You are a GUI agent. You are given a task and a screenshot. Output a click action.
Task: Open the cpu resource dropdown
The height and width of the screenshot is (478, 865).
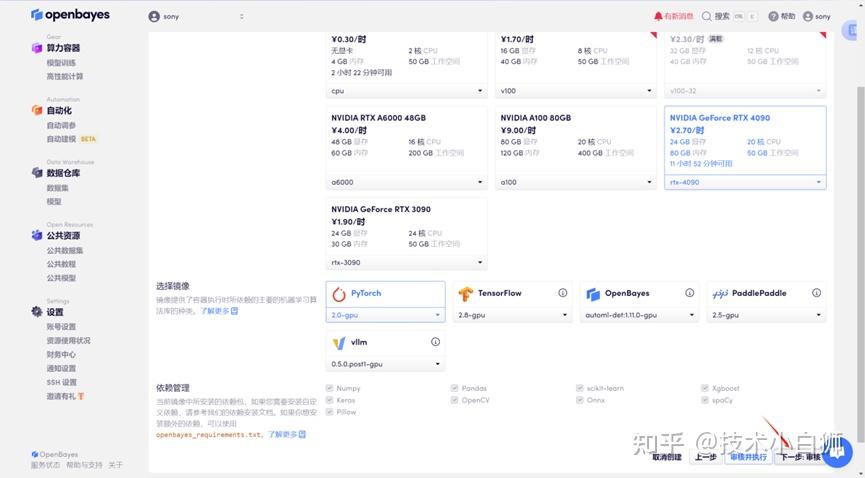click(x=407, y=91)
